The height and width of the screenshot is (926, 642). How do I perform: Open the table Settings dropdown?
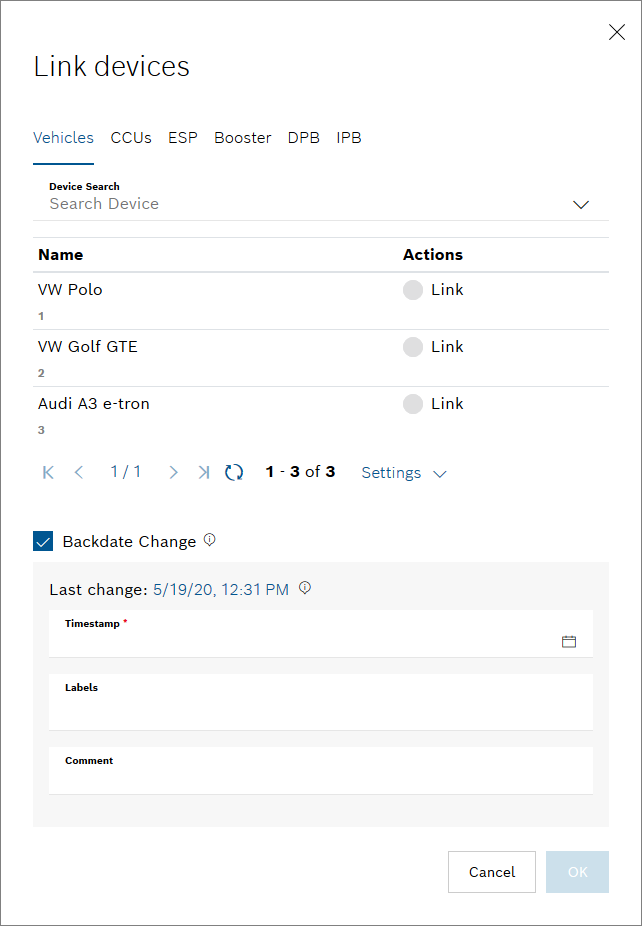pos(403,473)
